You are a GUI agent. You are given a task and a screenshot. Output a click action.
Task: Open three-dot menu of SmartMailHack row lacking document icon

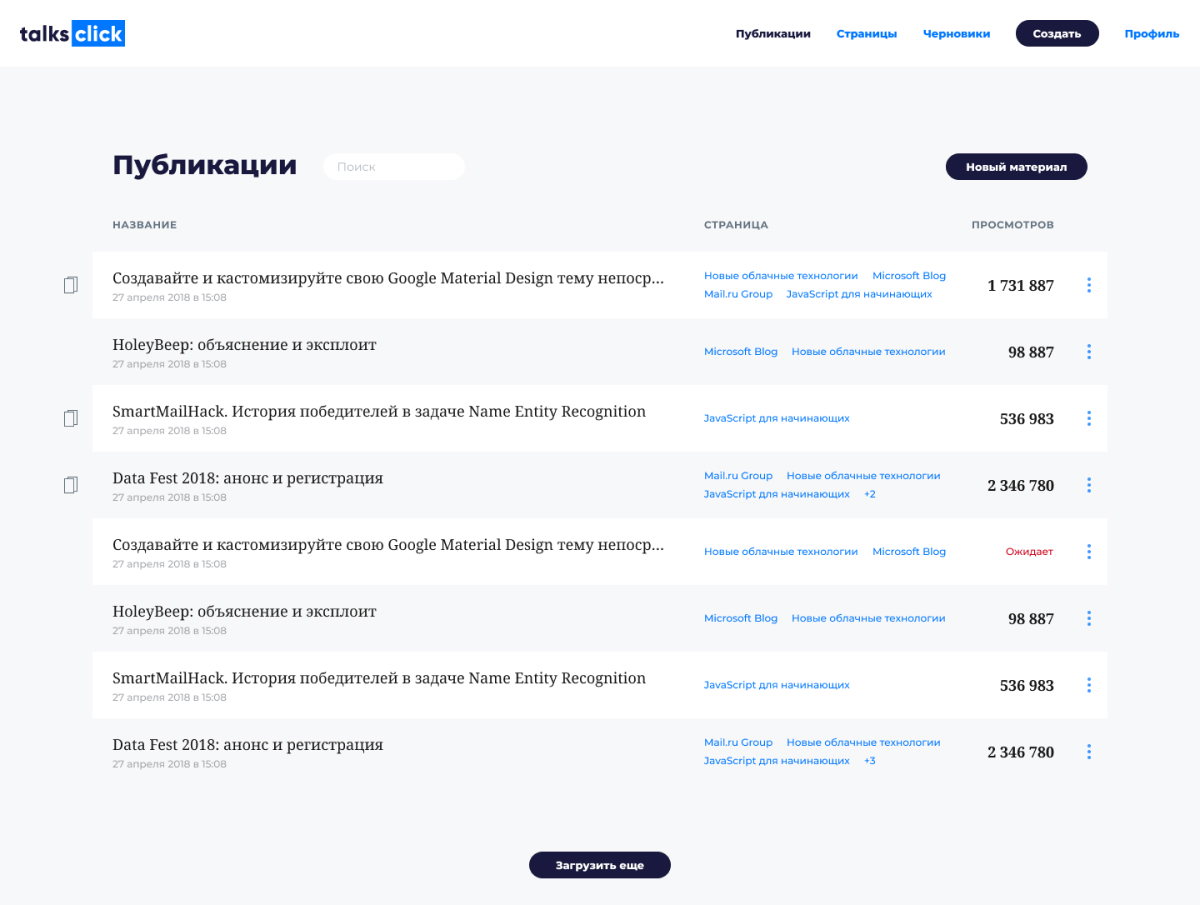(x=1089, y=685)
